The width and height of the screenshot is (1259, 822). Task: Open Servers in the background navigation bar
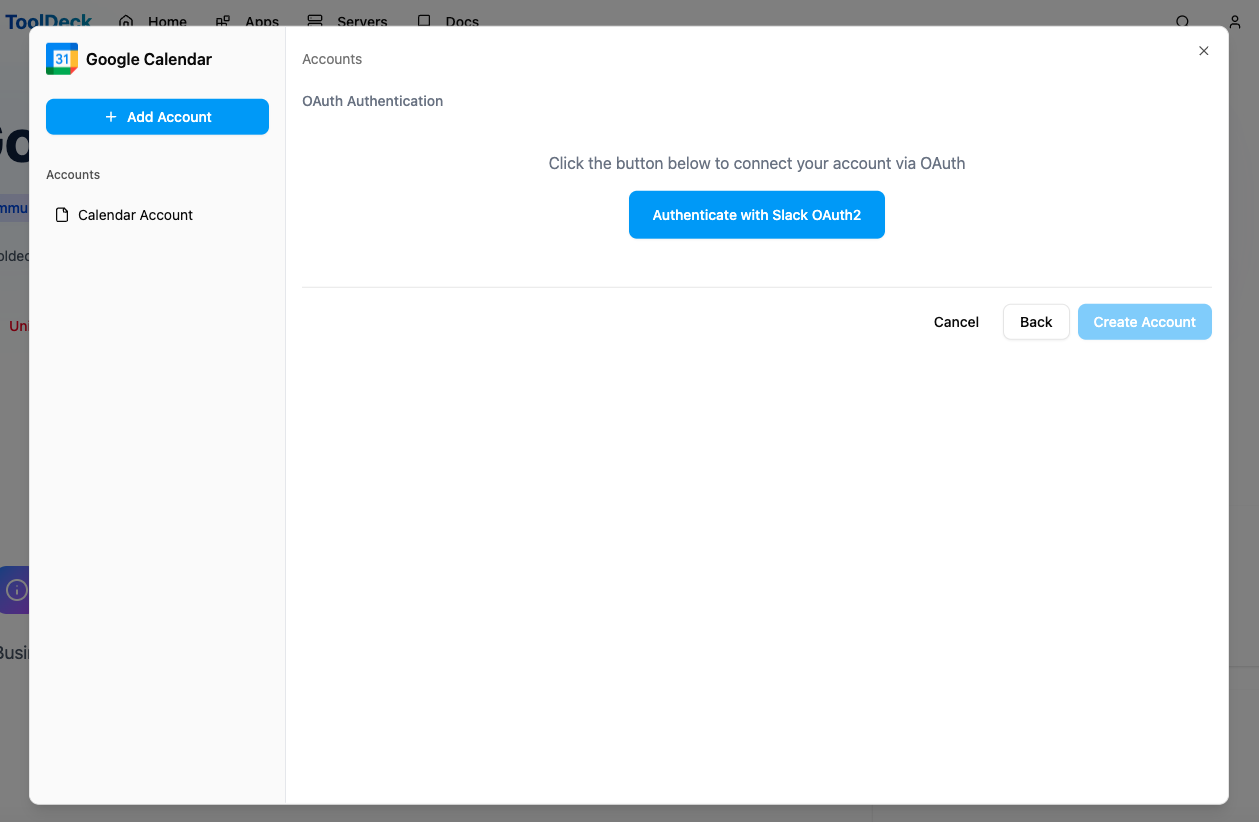pyautogui.click(x=347, y=19)
